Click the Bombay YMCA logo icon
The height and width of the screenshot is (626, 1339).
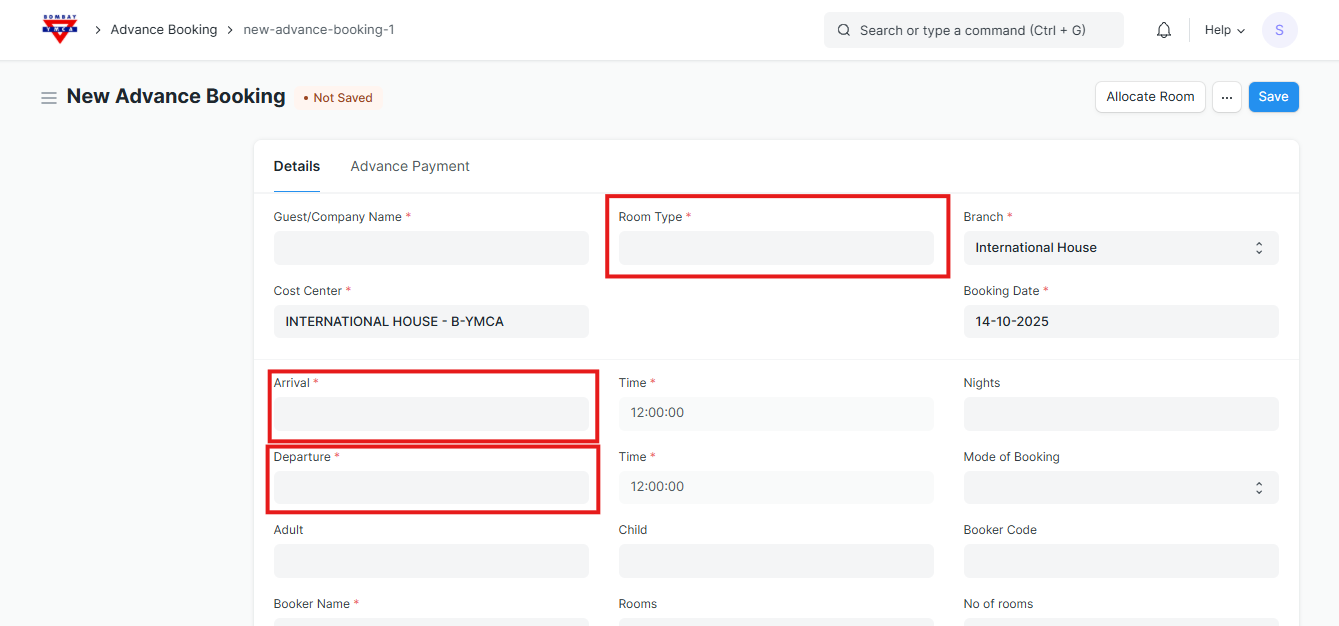coord(60,29)
